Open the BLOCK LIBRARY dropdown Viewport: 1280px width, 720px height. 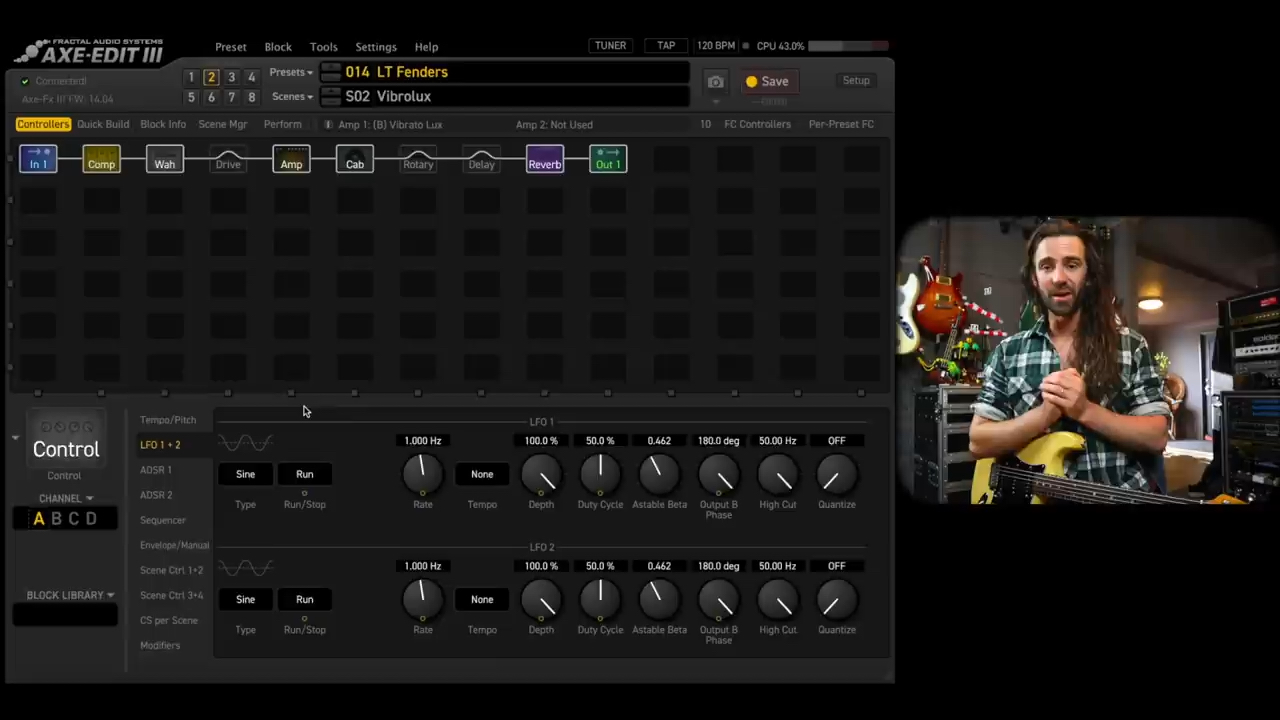(x=70, y=595)
